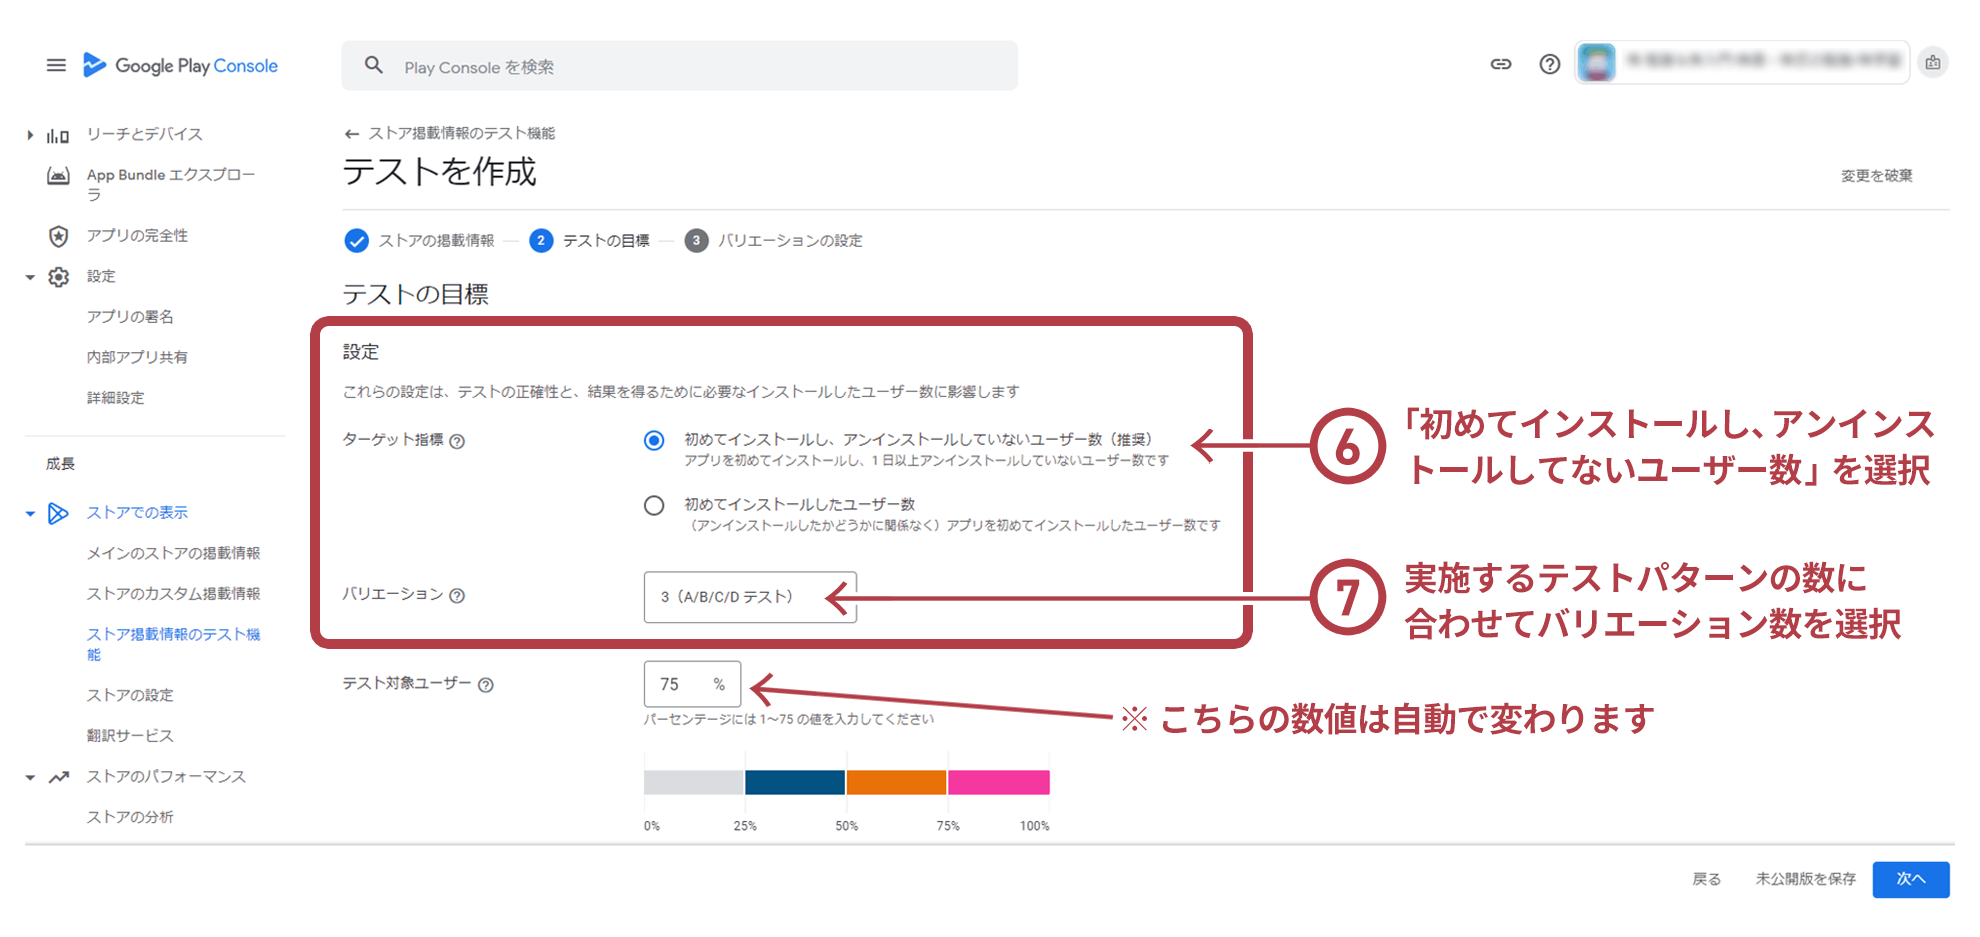Select 初めてインストールしたユーザー数 radio option
Screen dimensions: 1980x937
tap(654, 506)
